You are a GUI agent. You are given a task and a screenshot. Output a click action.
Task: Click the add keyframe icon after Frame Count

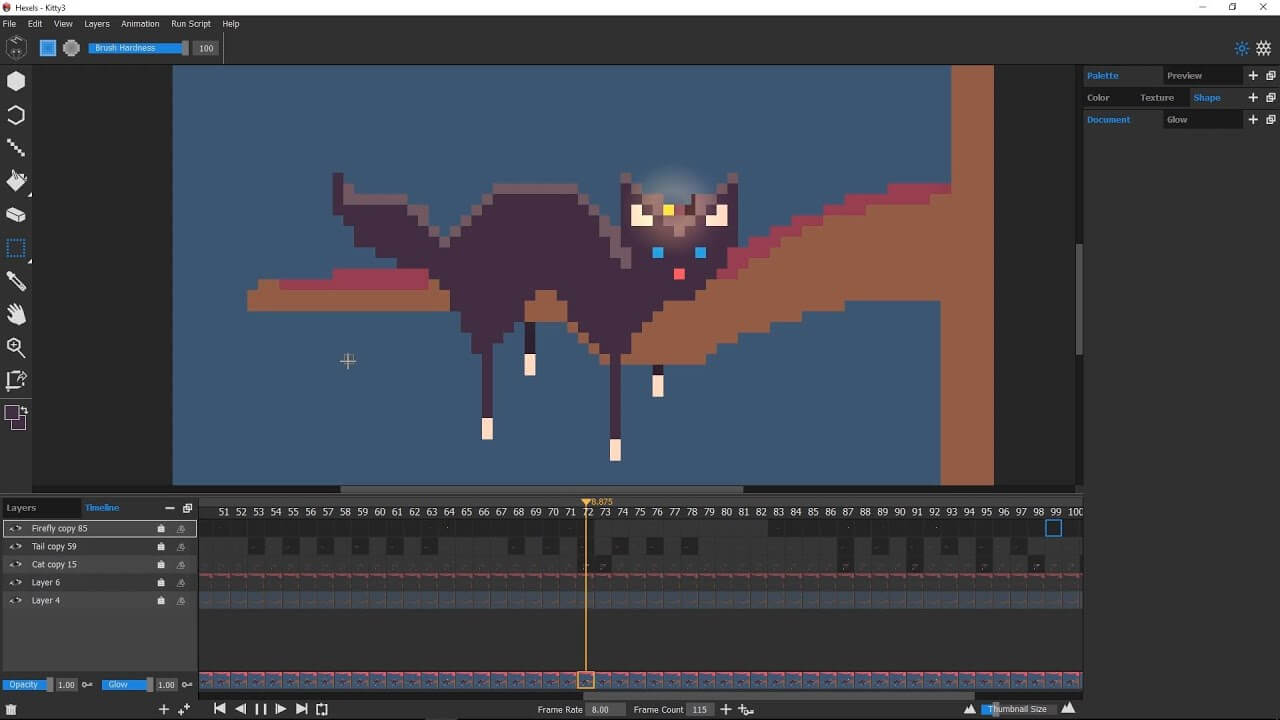point(746,709)
